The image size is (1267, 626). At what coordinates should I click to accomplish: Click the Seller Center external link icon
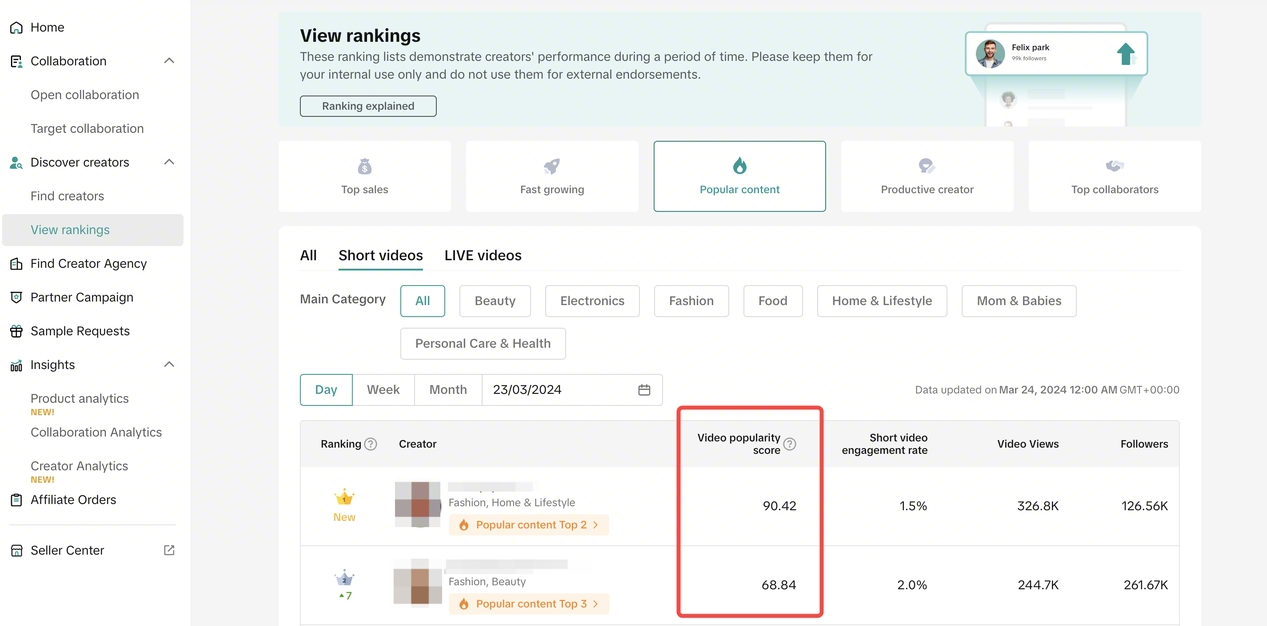pos(169,550)
